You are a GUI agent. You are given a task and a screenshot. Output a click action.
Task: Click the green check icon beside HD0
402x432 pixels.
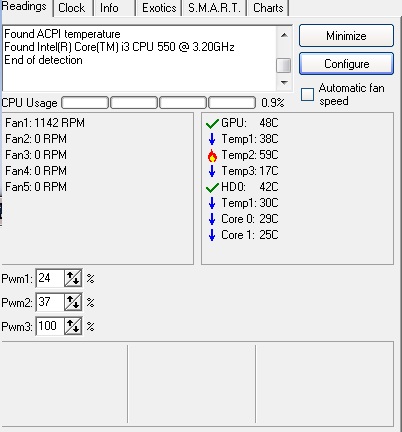(x=212, y=188)
